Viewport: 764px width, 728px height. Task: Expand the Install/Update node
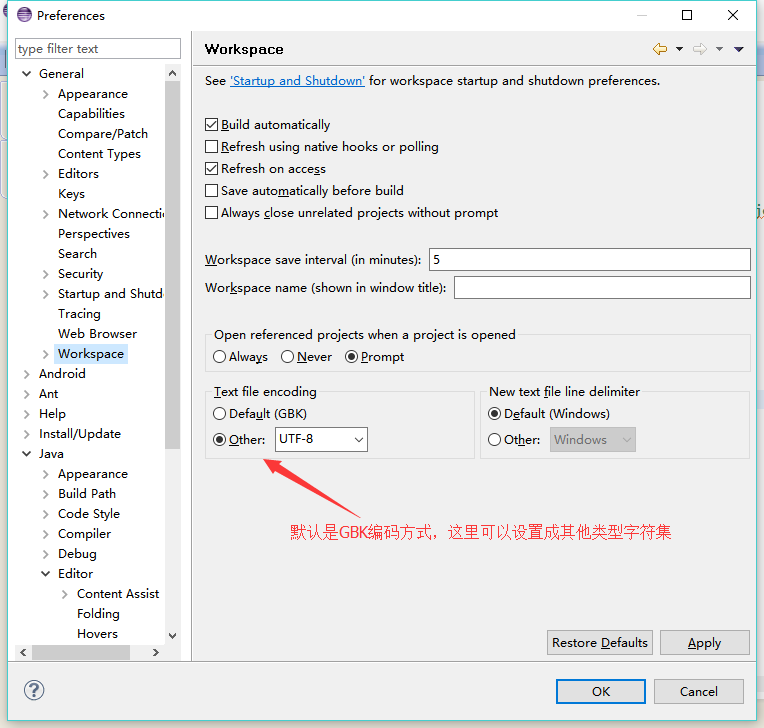pyautogui.click(x=27, y=434)
